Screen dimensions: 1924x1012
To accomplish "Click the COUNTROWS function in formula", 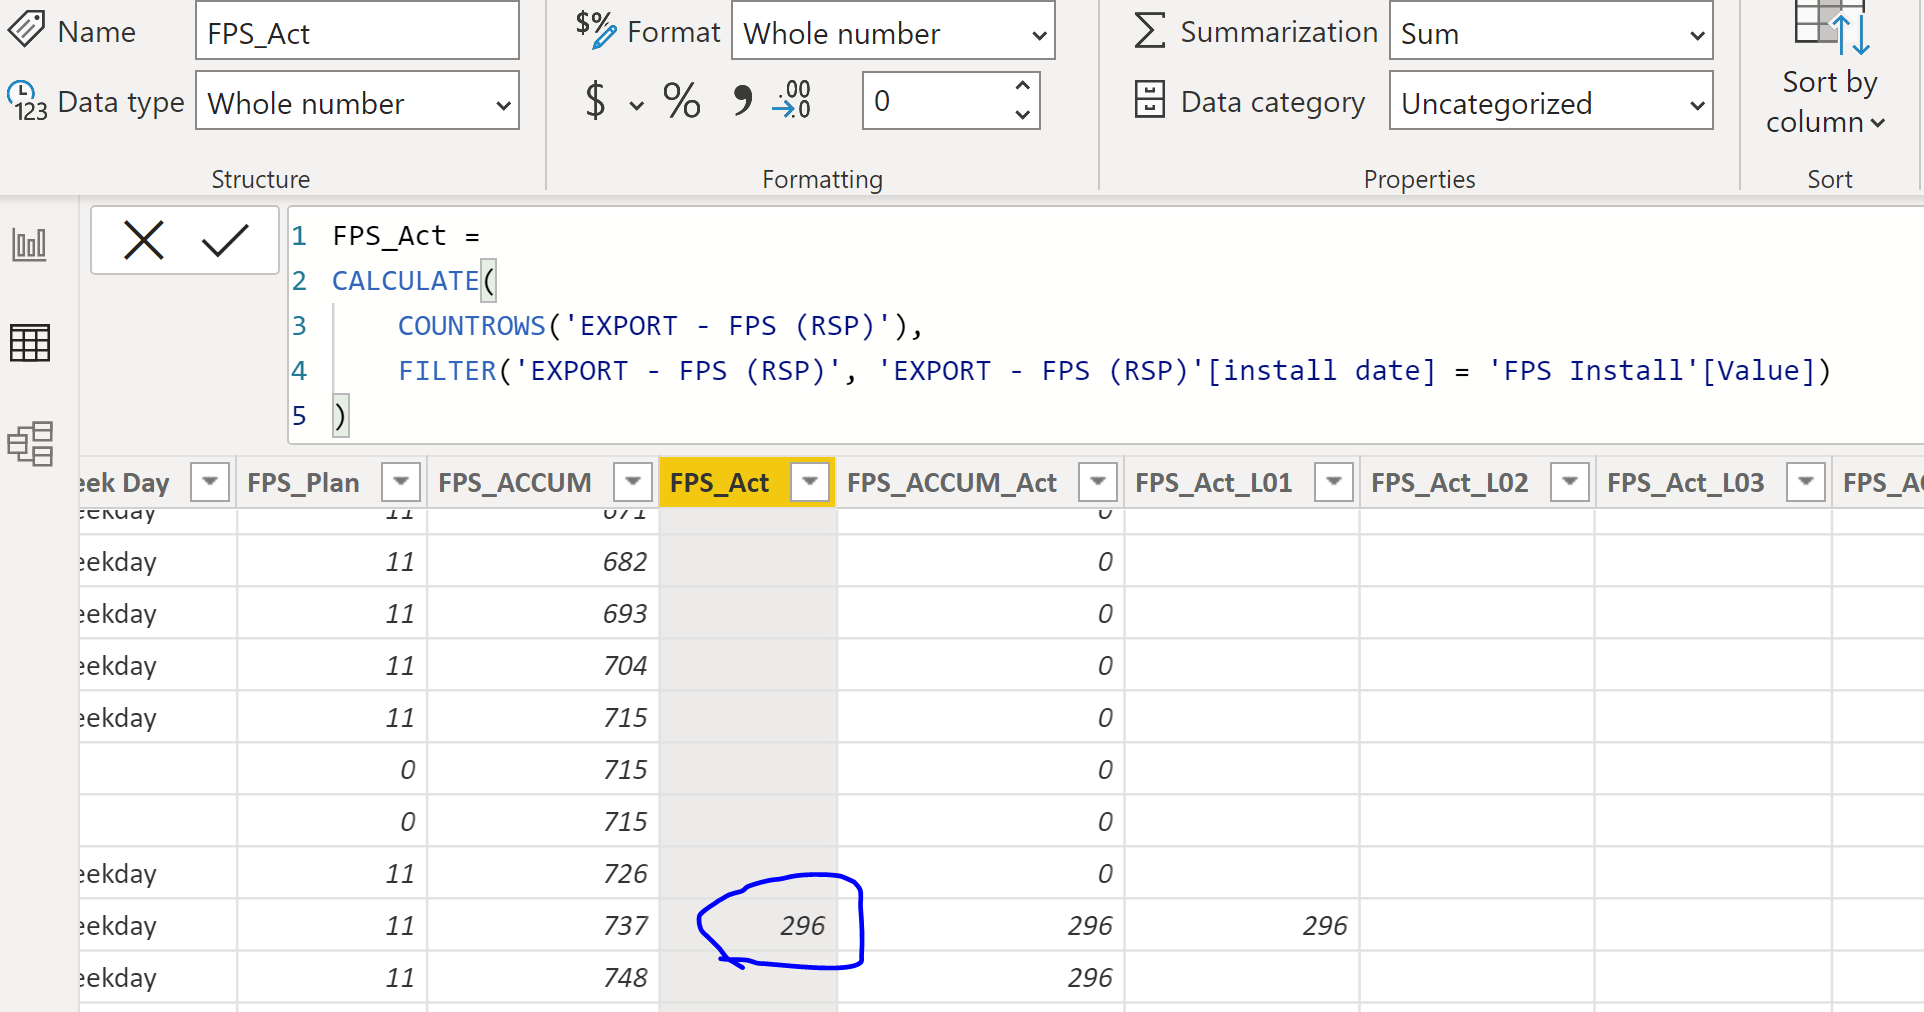I will pyautogui.click(x=472, y=326).
